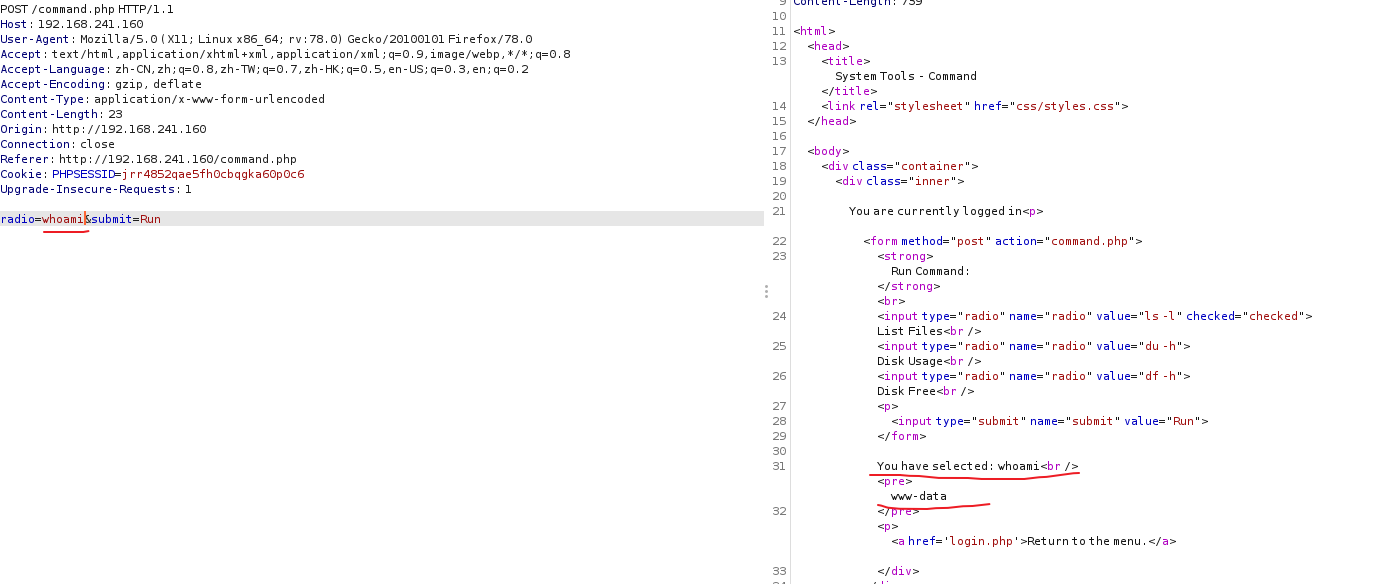Click the Accept header starting with text/html
1396x584 pixels.
285,54
